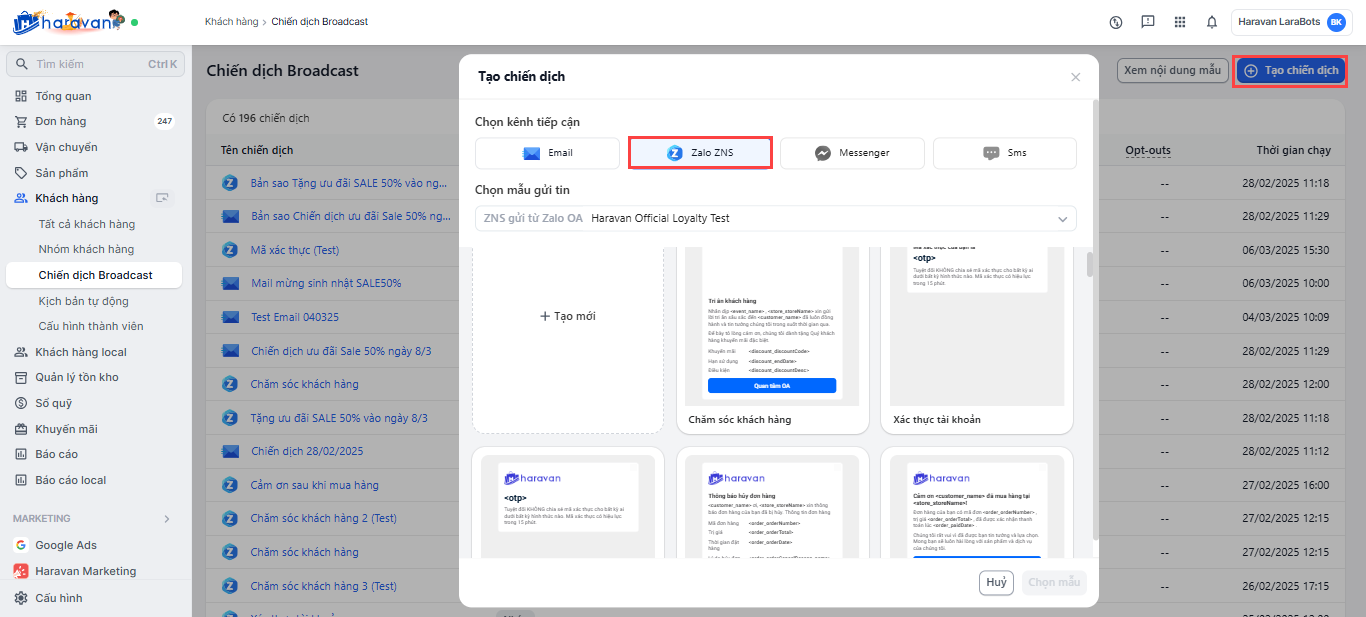The image size is (1366, 617).
Task: Open Nhóm khách hàng submenu item
Action: coord(86,249)
